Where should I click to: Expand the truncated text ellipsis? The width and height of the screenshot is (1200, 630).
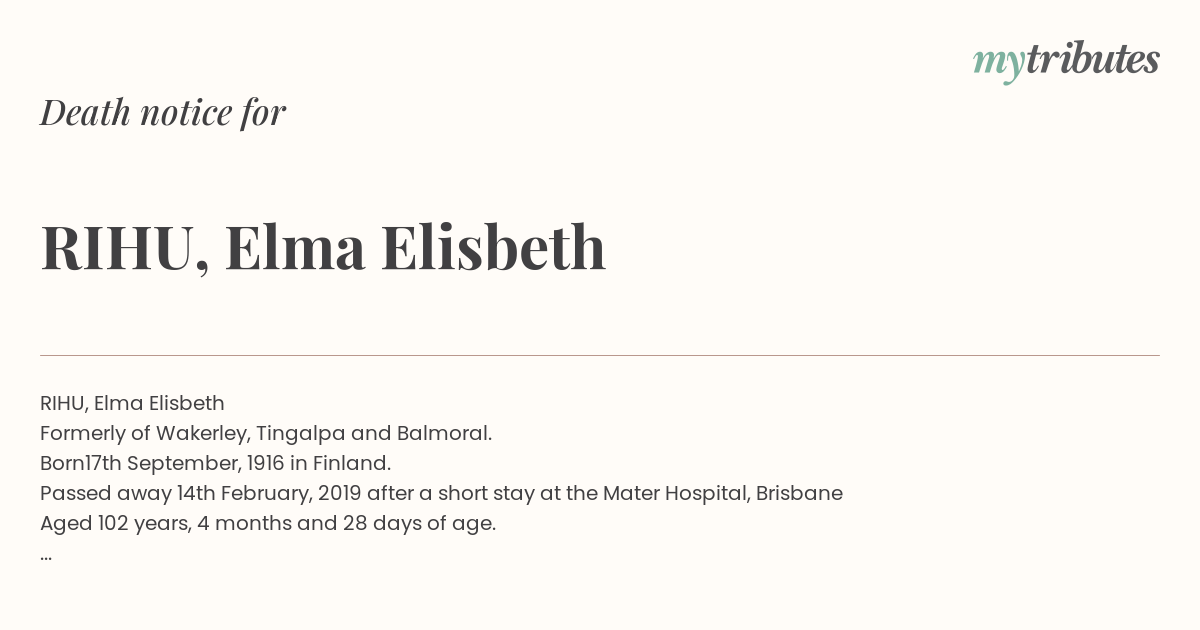[46, 556]
